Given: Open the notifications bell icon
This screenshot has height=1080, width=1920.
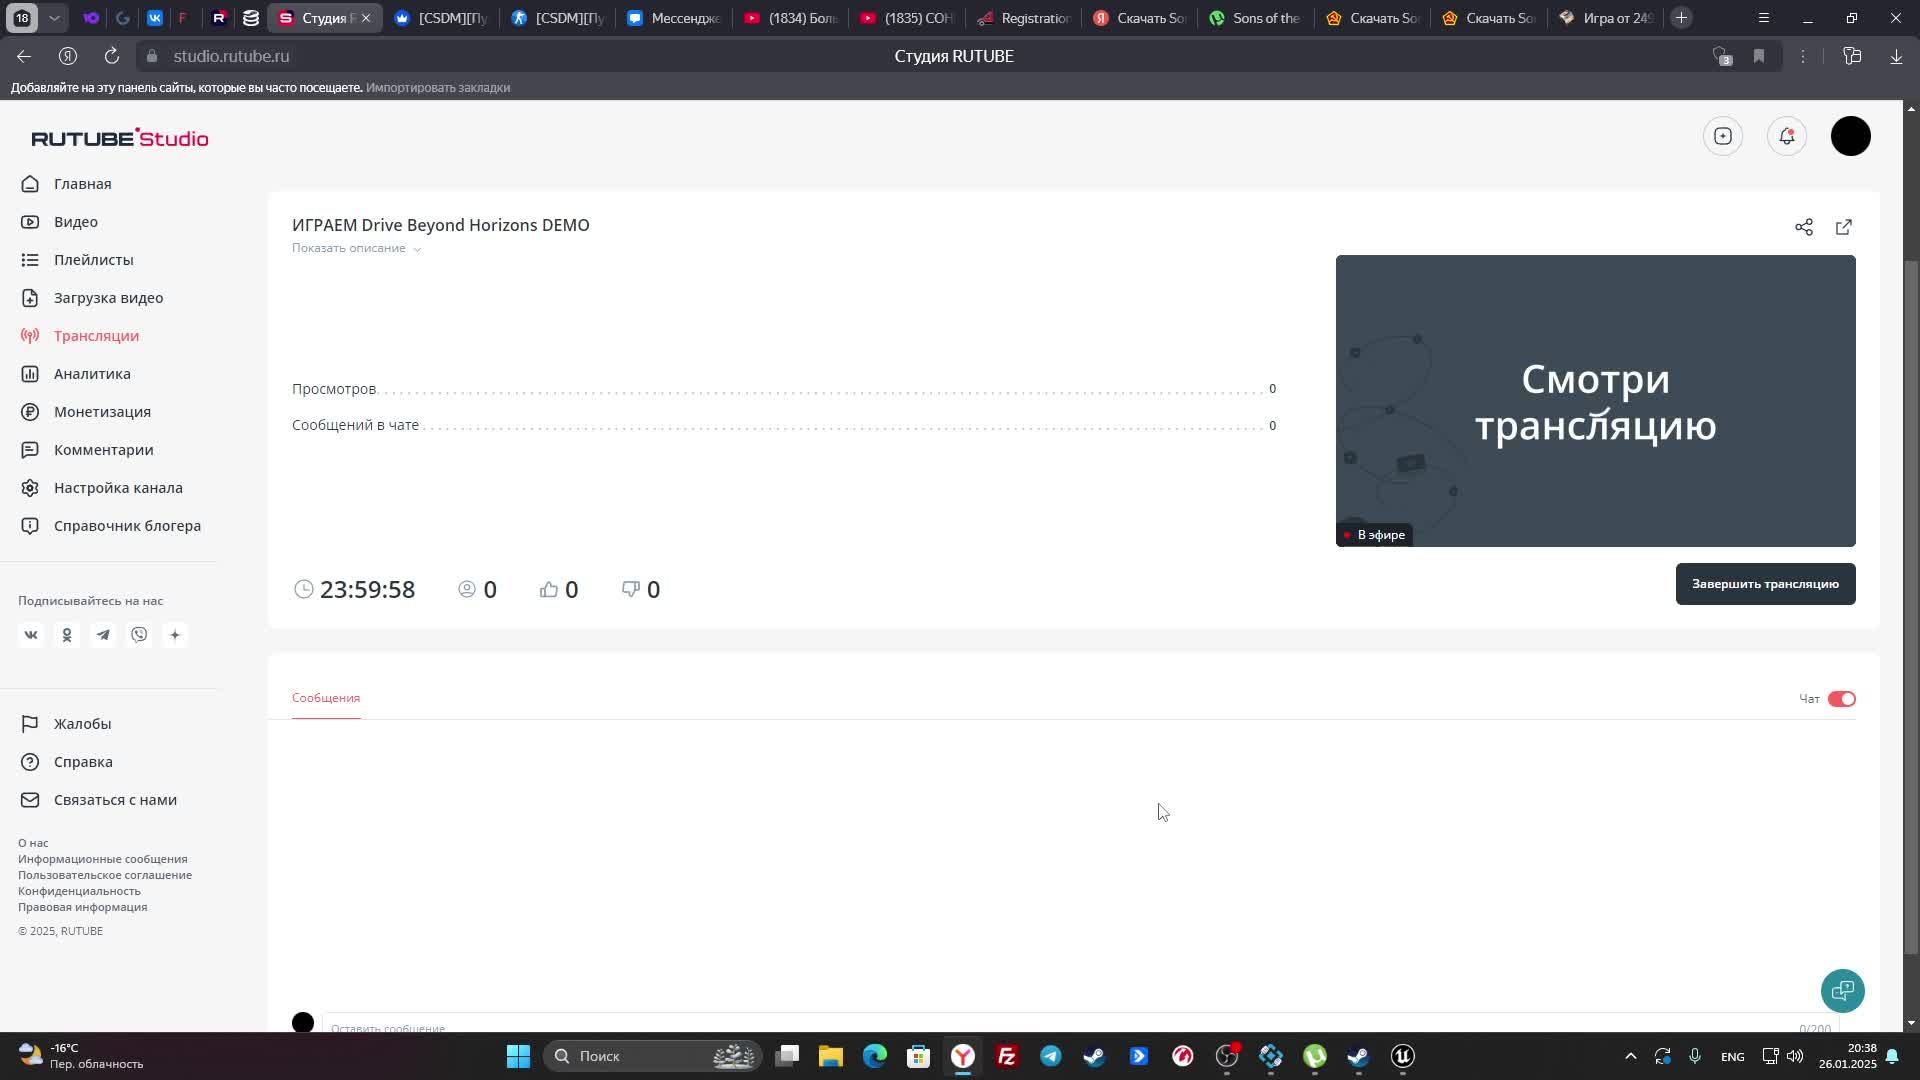Looking at the screenshot, I should tap(1787, 136).
